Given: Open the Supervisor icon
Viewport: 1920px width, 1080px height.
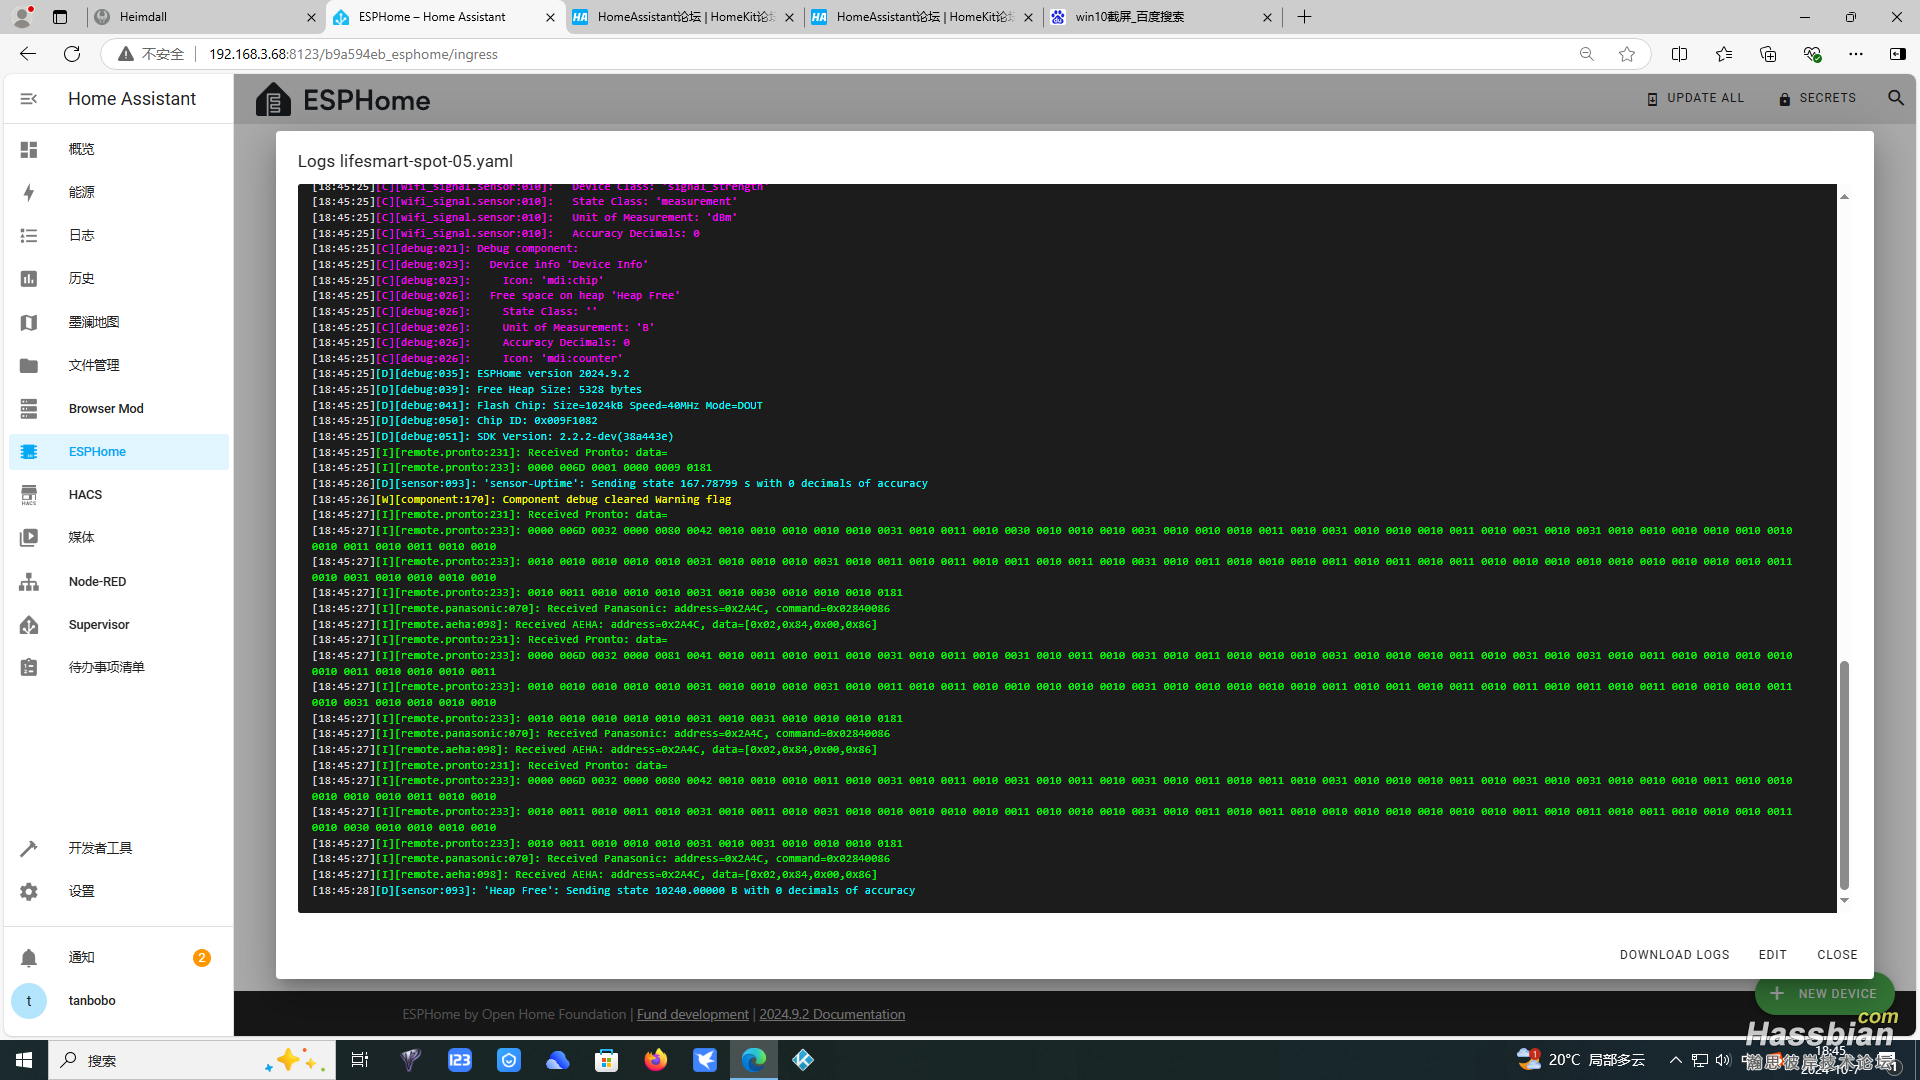Looking at the screenshot, I should (29, 624).
